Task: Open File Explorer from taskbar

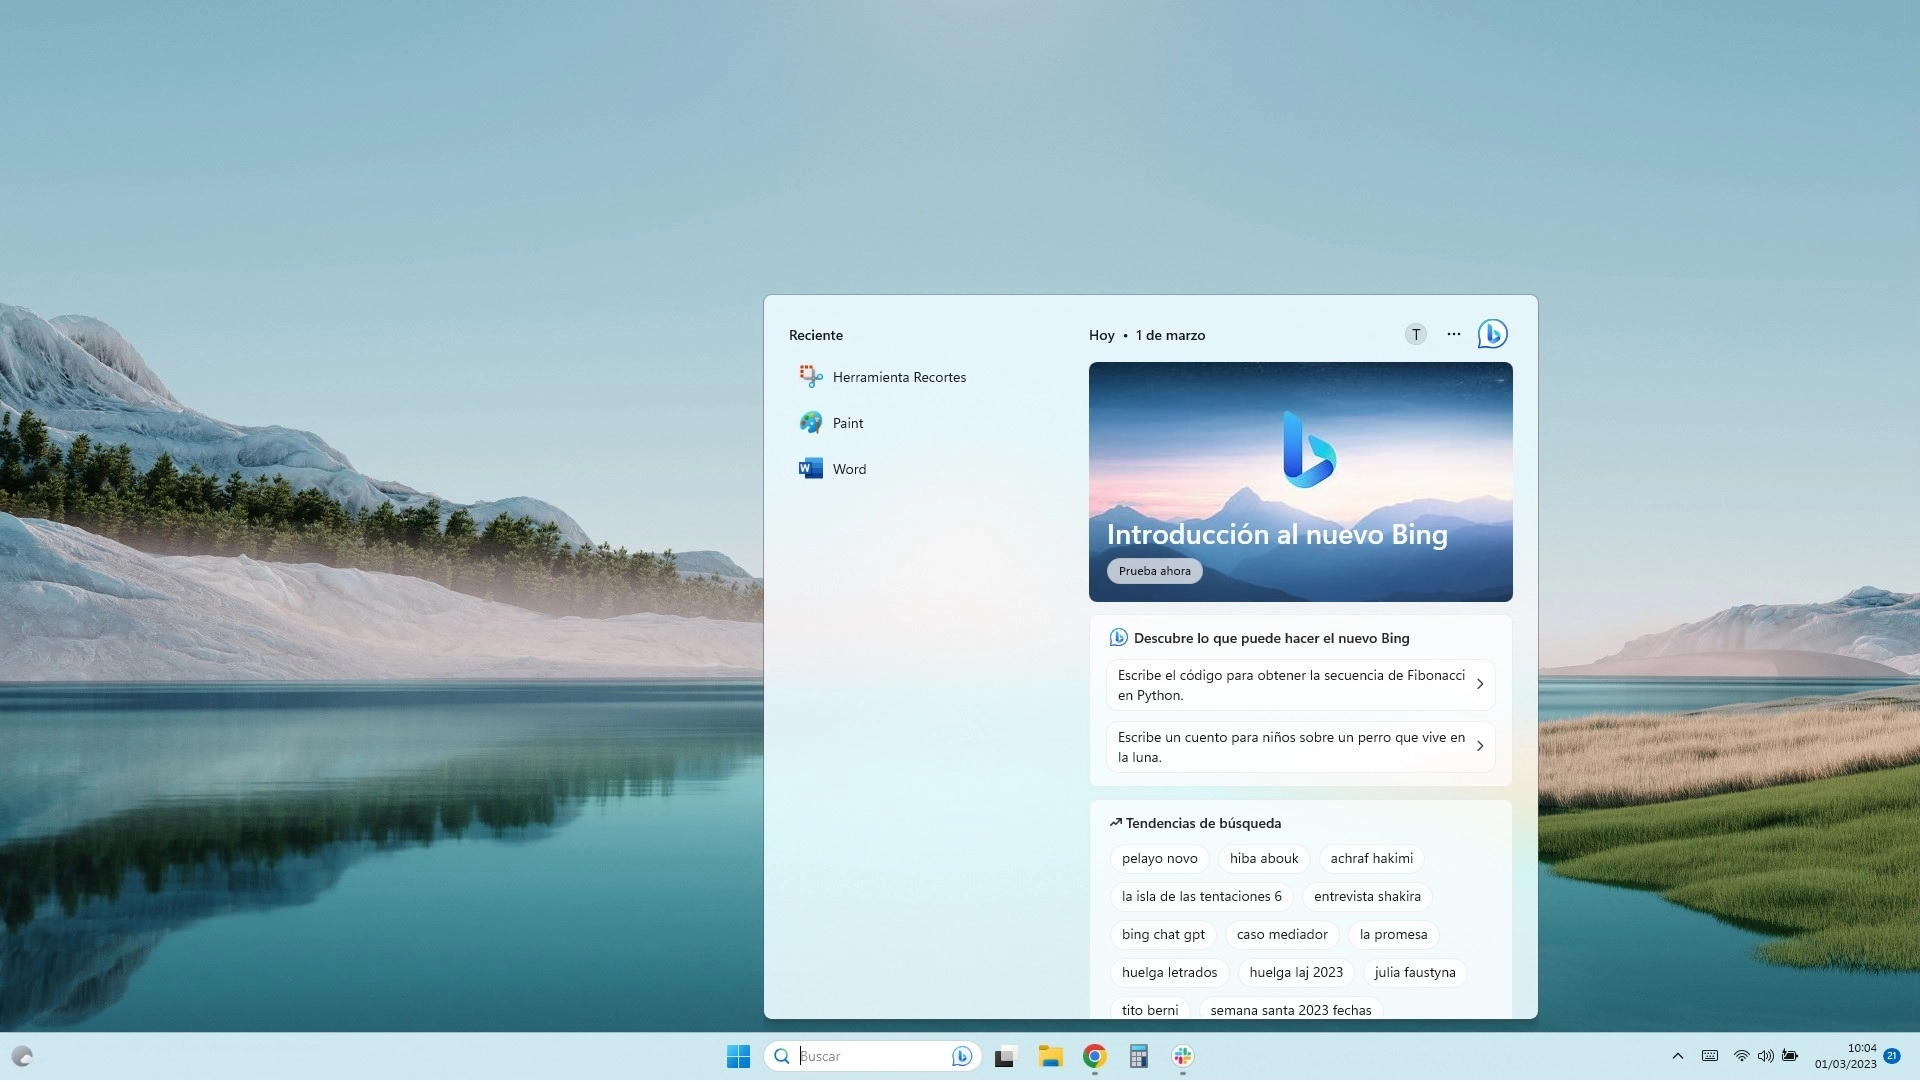Action: point(1050,1056)
